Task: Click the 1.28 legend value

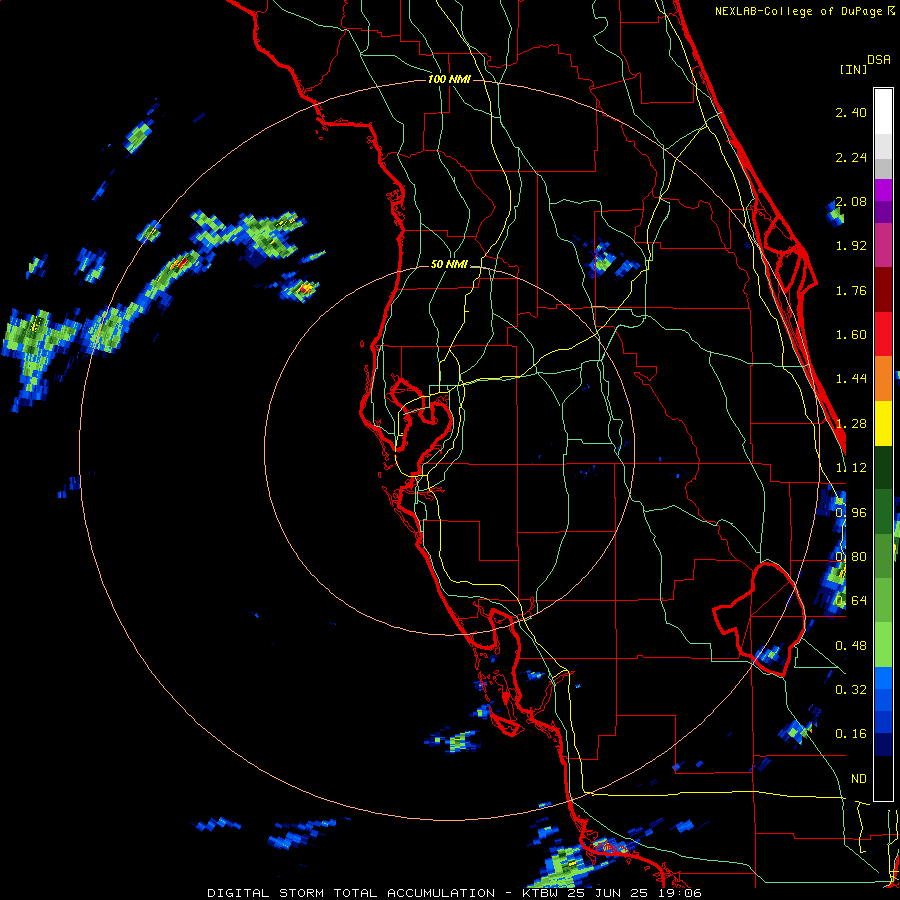Action: click(851, 424)
